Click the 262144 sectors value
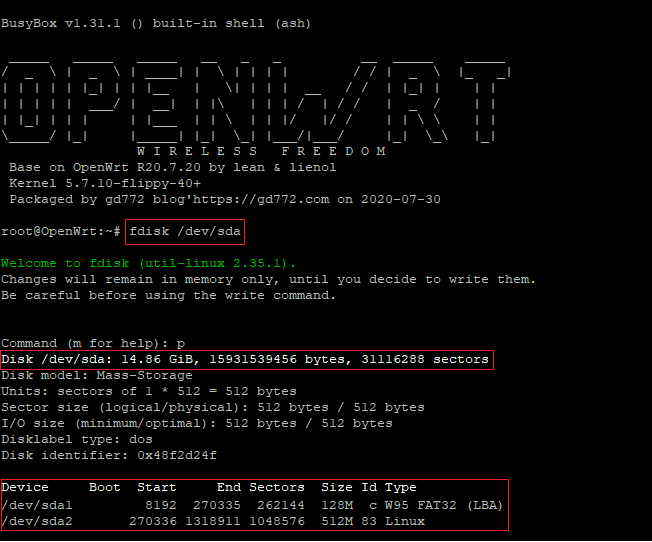The image size is (652, 542). [x=281, y=505]
